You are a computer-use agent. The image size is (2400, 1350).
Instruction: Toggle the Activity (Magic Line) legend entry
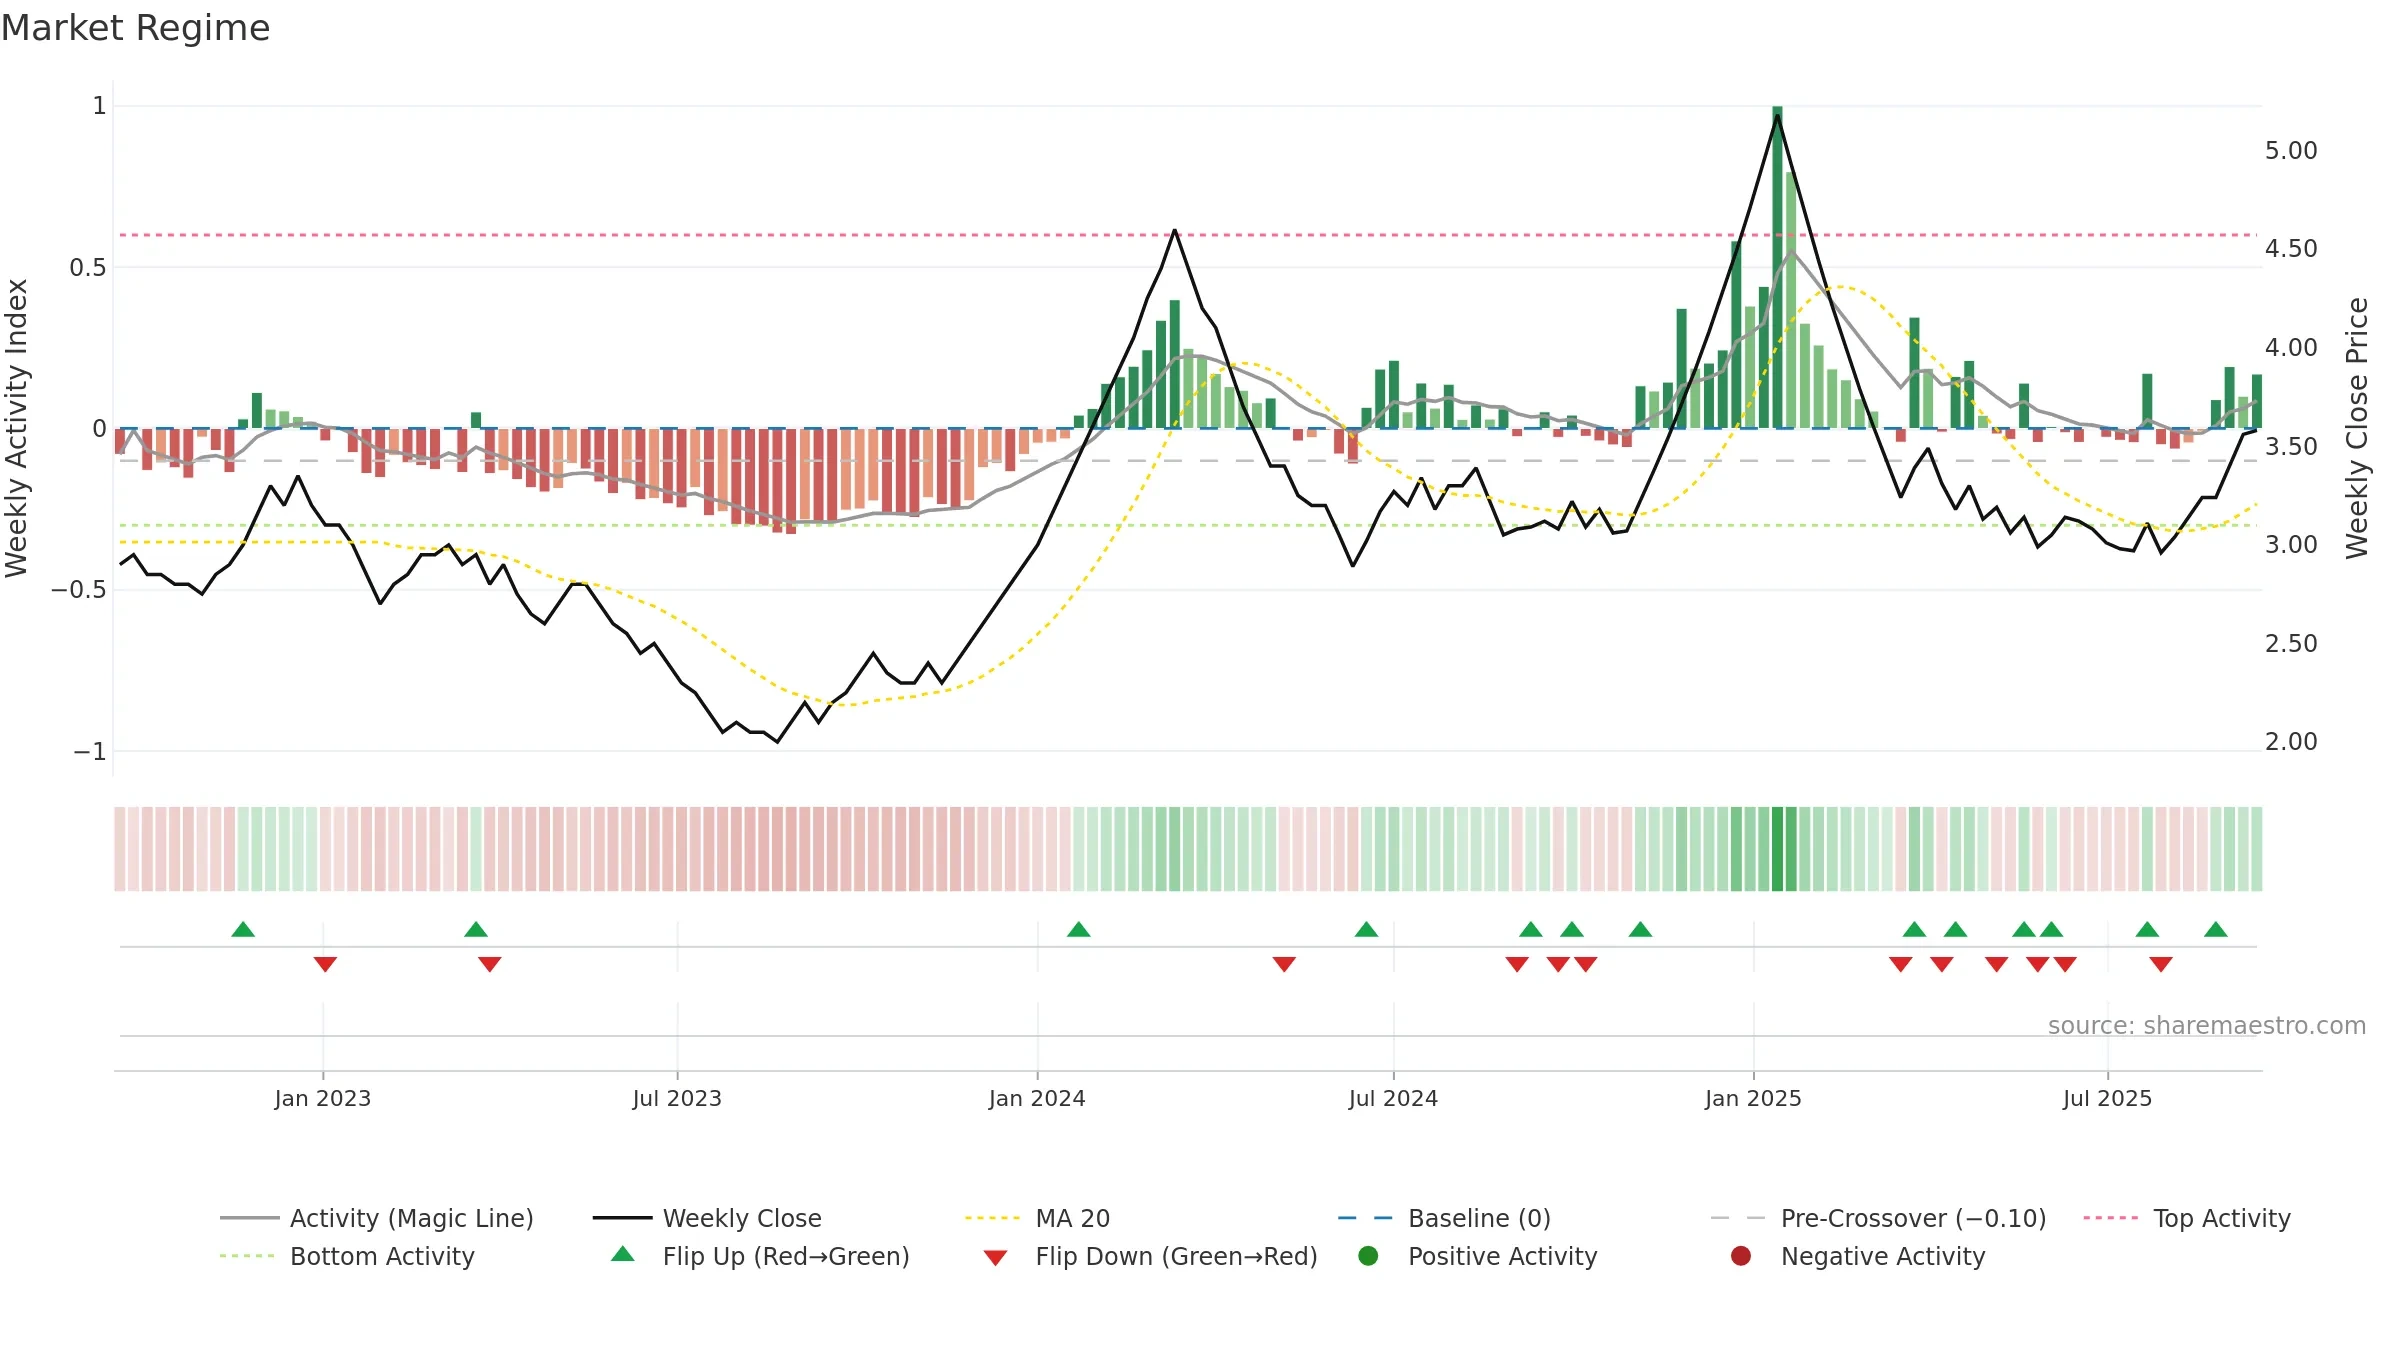coord(377,1218)
